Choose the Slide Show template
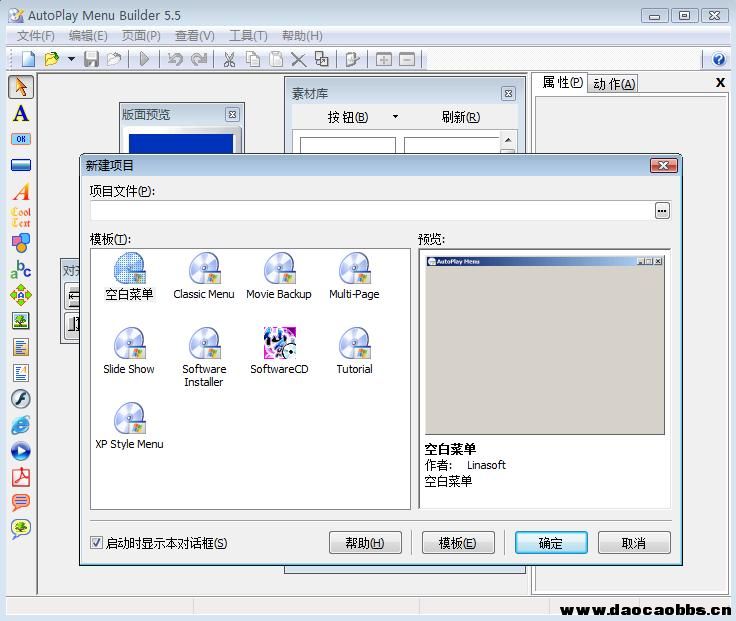Screen dimensions: 736x621 (129, 351)
